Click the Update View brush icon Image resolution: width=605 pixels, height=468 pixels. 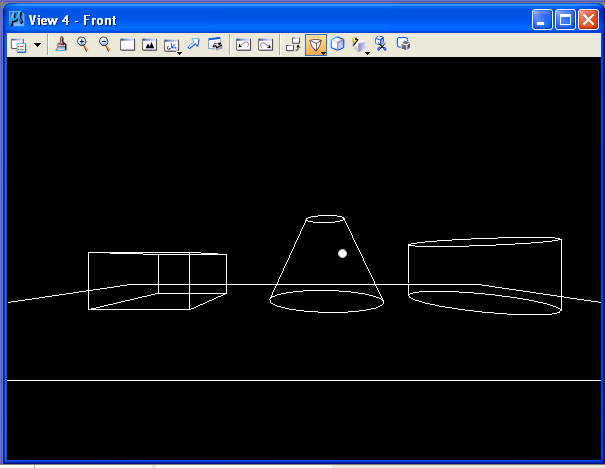(x=61, y=45)
